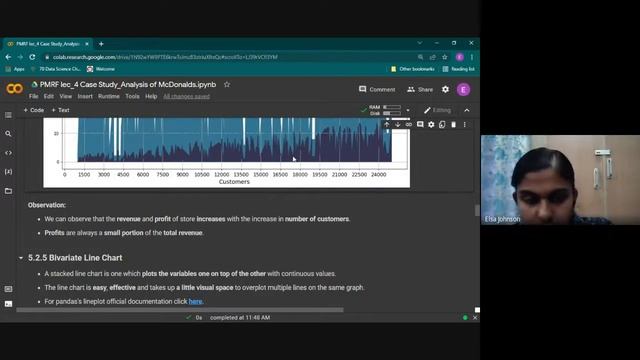Open the View menu
Screen dimensions: 640x360
click(x=65, y=96)
